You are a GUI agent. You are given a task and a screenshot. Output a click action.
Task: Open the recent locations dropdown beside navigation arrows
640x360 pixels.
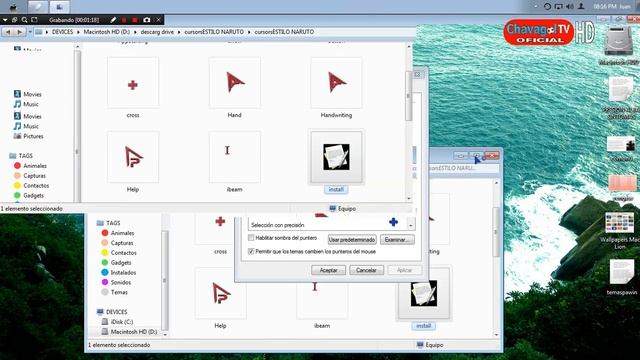[30, 32]
